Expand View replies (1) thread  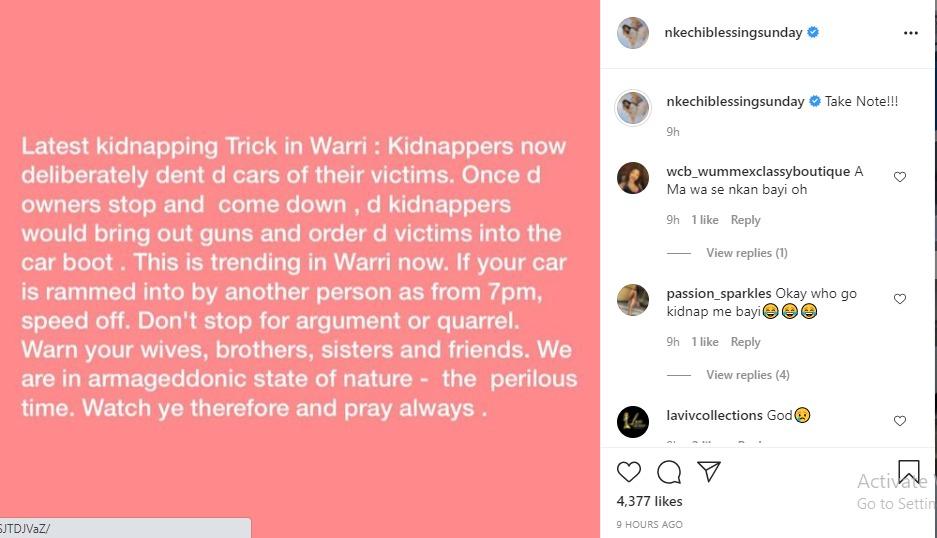pos(746,253)
